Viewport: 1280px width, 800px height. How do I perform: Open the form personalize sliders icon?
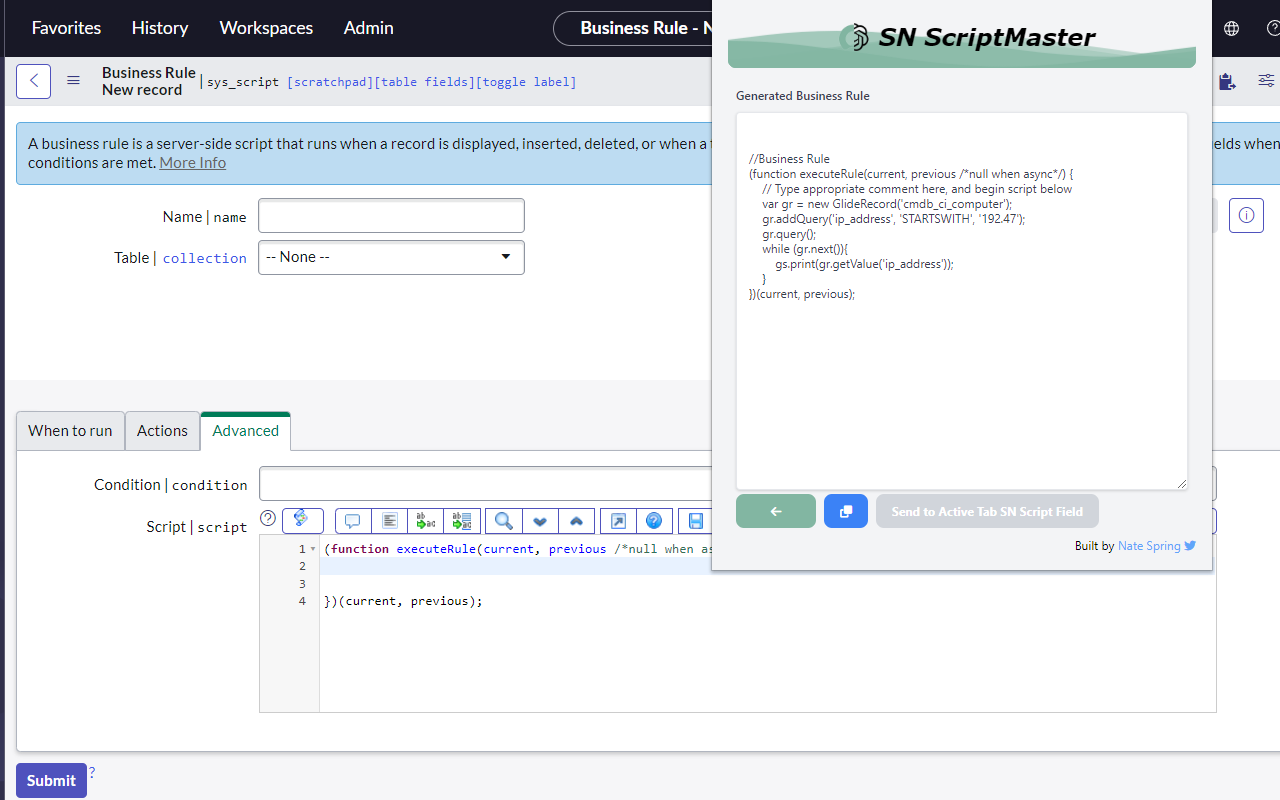point(1266,81)
